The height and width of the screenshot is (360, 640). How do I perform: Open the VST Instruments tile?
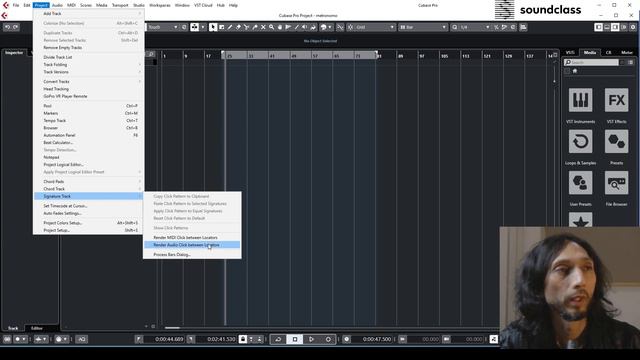click(580, 100)
